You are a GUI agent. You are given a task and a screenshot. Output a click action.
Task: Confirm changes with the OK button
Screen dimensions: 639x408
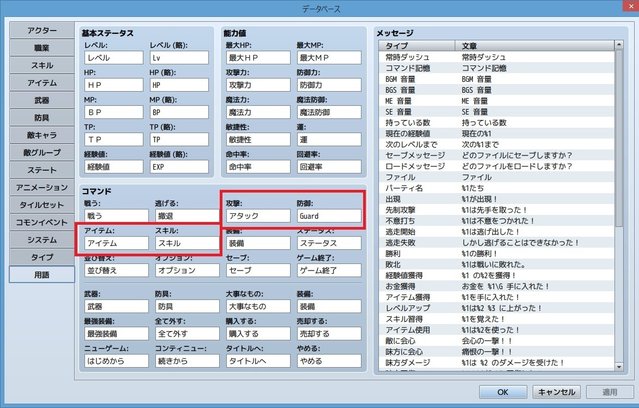tap(503, 392)
